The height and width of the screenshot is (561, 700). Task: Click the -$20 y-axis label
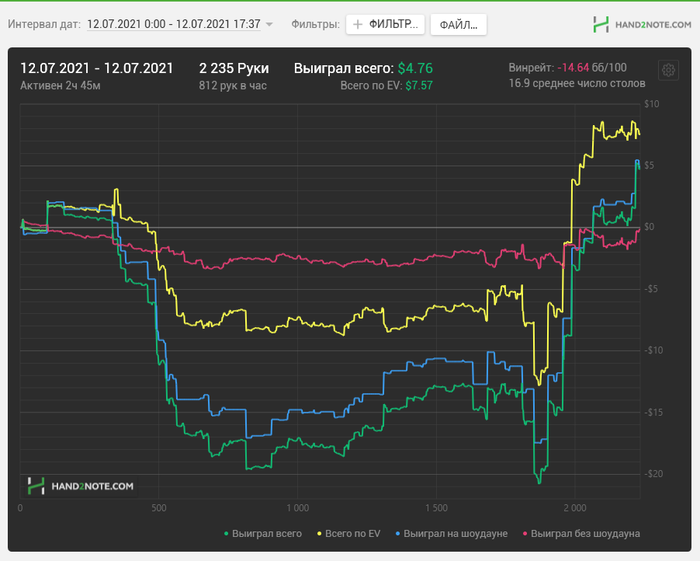653,474
